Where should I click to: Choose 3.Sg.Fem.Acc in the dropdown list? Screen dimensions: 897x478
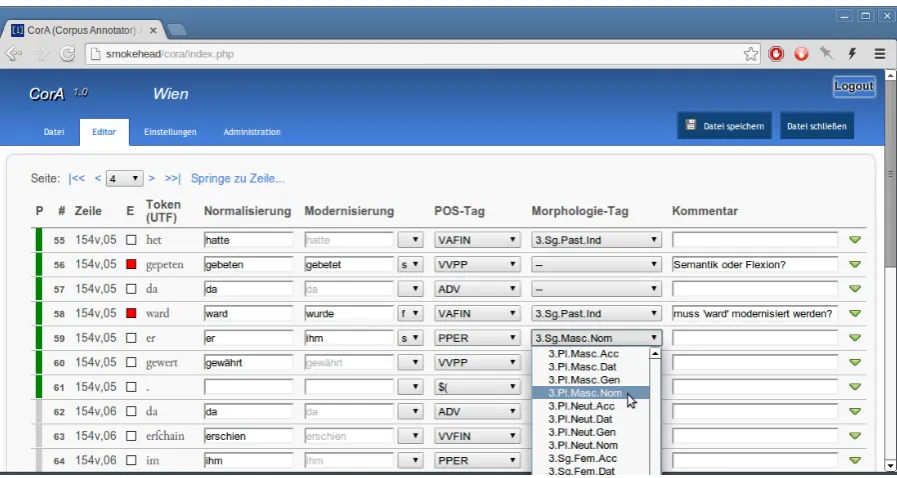590,459
